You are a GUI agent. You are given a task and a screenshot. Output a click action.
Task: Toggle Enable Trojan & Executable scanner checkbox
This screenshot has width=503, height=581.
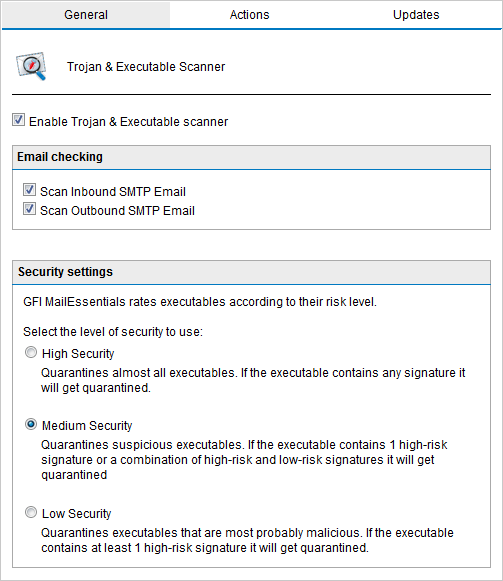[18, 120]
